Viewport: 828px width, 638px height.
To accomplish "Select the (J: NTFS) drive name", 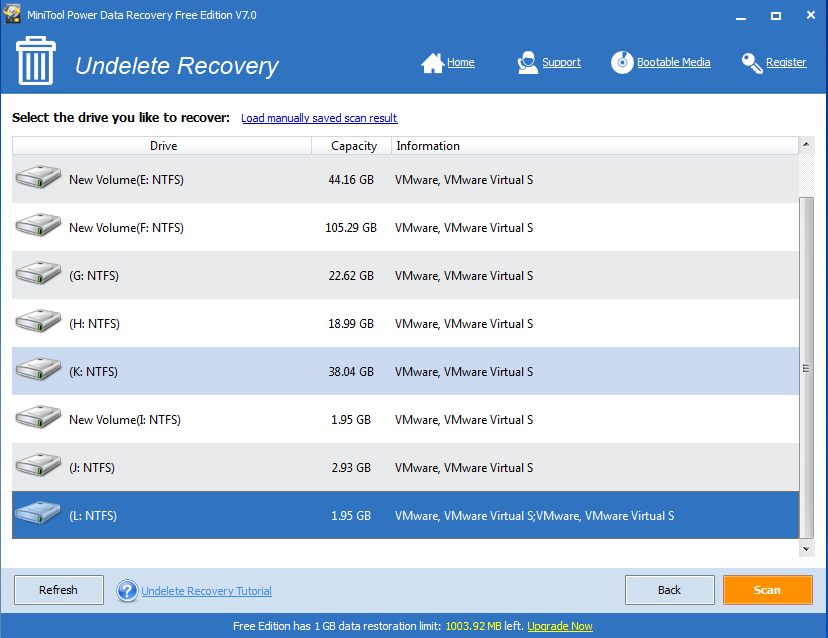I will point(92,468).
